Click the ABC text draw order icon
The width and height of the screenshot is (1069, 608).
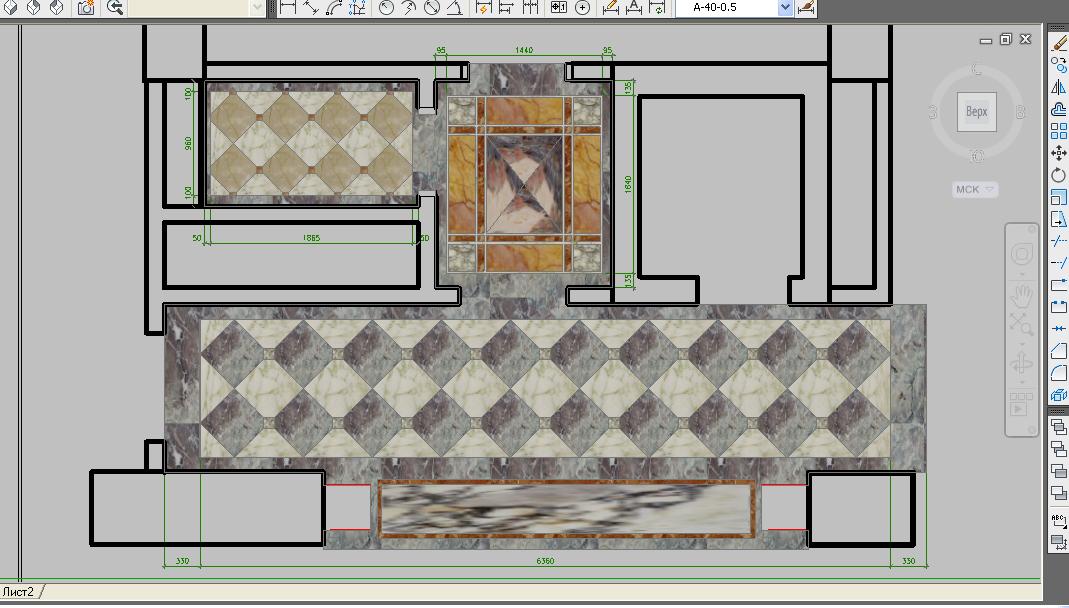click(x=1058, y=520)
